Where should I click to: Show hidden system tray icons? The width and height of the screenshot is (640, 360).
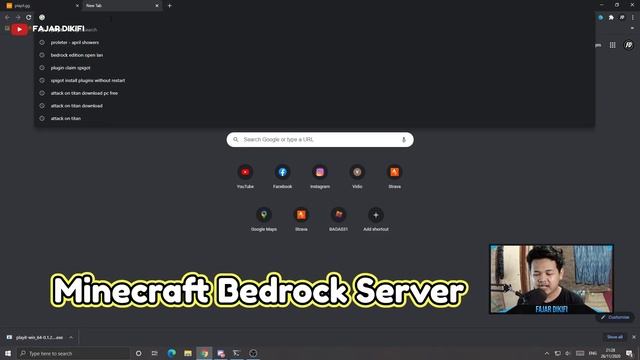coord(547,353)
